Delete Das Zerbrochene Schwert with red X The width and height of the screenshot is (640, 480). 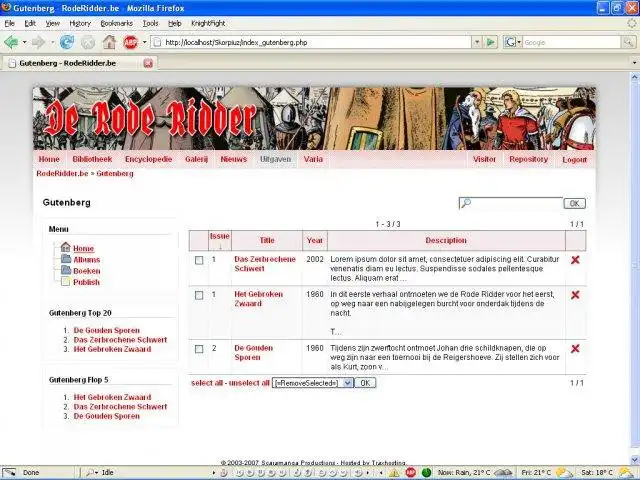point(575,260)
